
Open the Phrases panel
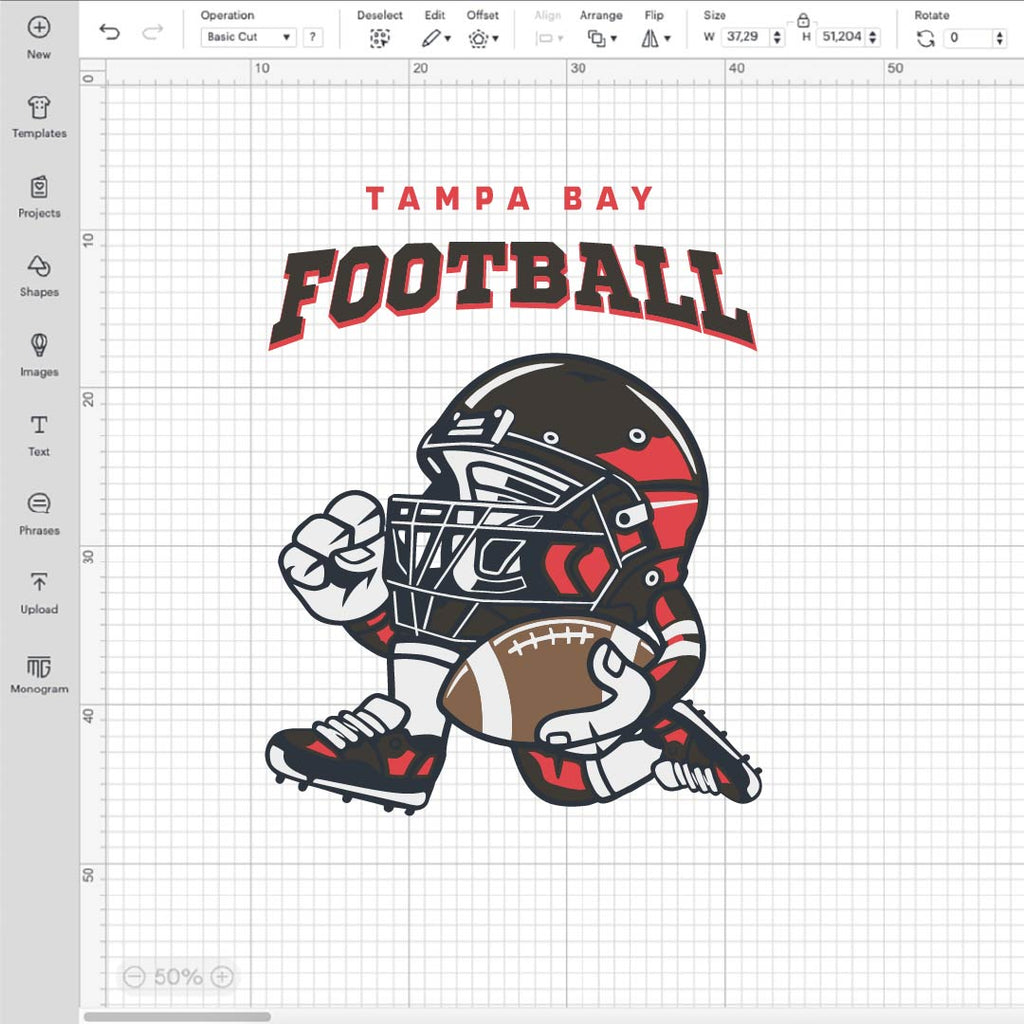tap(39, 504)
